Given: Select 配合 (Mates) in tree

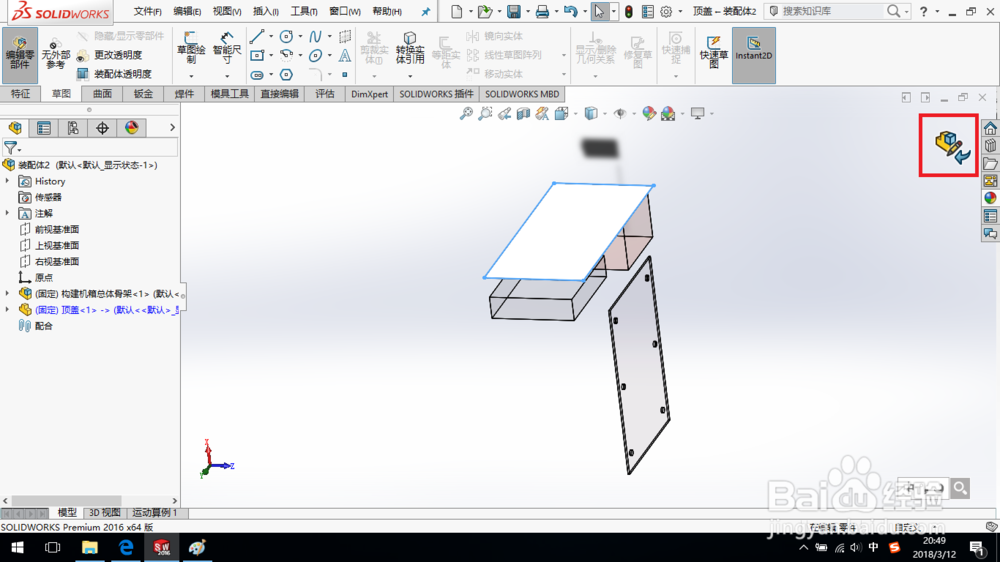Looking at the screenshot, I should (44, 326).
